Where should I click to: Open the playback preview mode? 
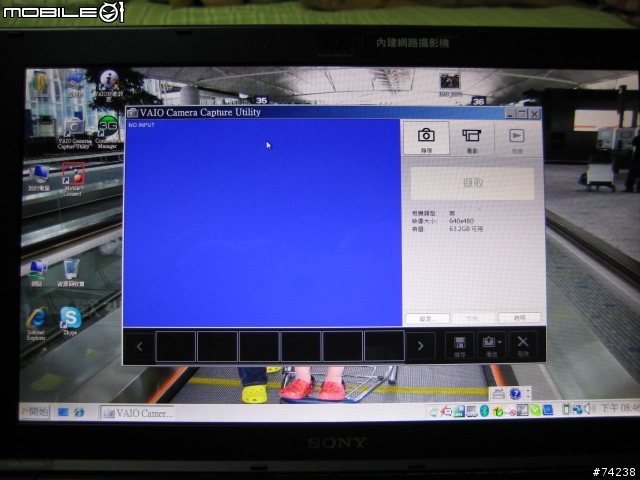[x=517, y=139]
